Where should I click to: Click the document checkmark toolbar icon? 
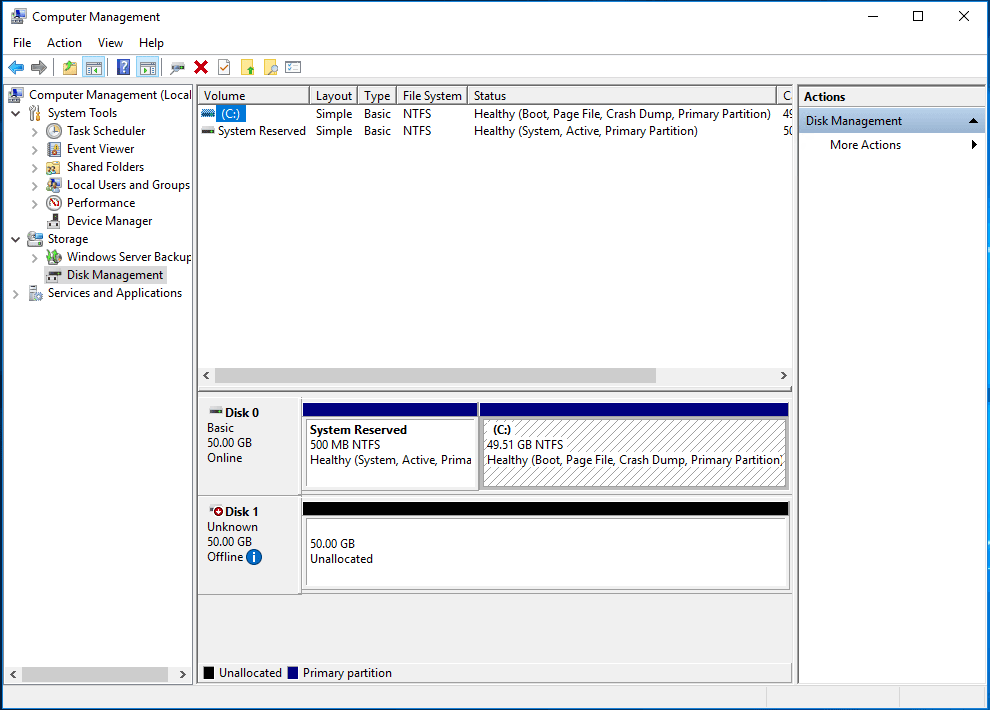point(224,68)
